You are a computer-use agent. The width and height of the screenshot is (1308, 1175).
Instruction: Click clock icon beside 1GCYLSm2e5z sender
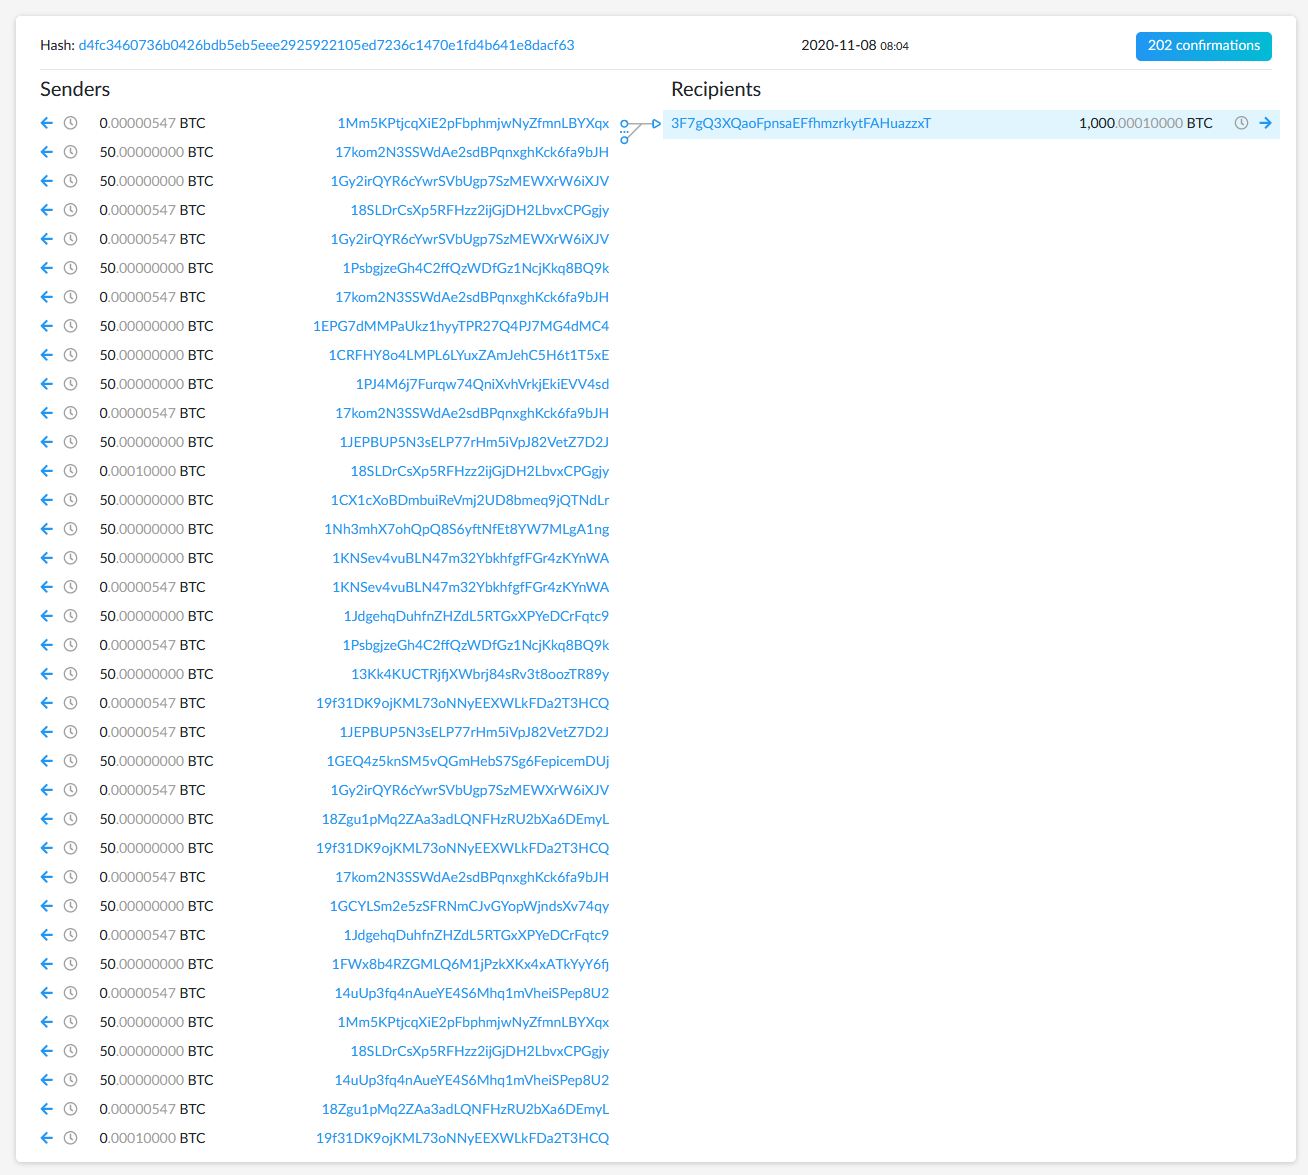[70, 906]
